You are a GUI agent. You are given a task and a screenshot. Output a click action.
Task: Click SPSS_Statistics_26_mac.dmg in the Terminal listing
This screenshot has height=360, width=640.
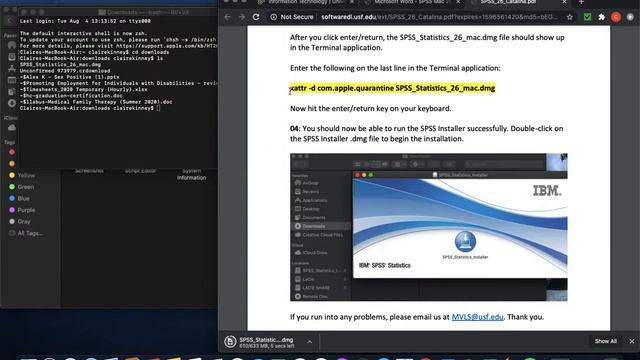click(60, 64)
